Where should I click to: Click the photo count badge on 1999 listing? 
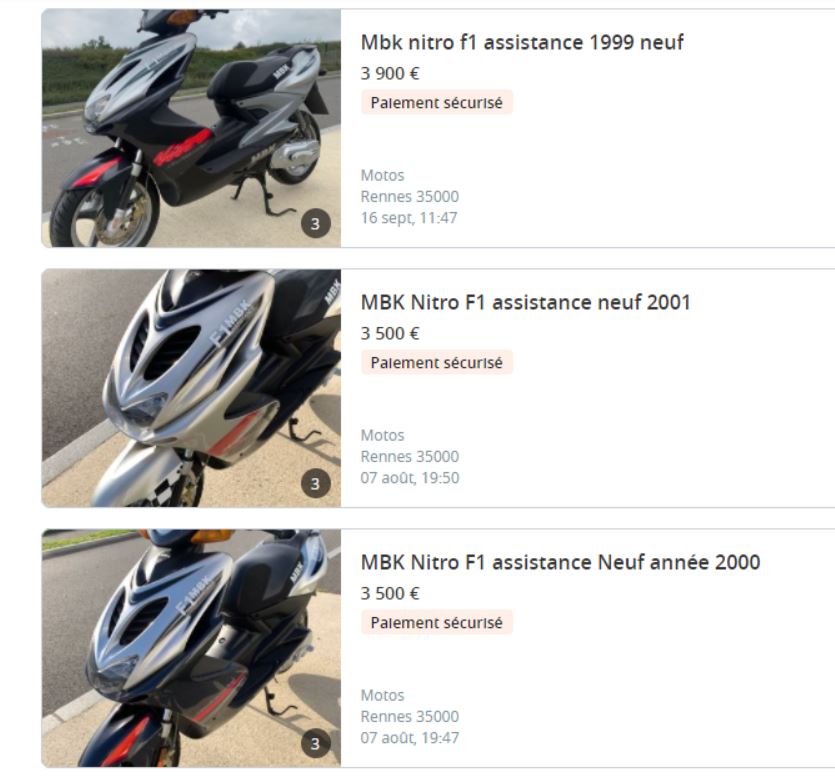point(315,223)
